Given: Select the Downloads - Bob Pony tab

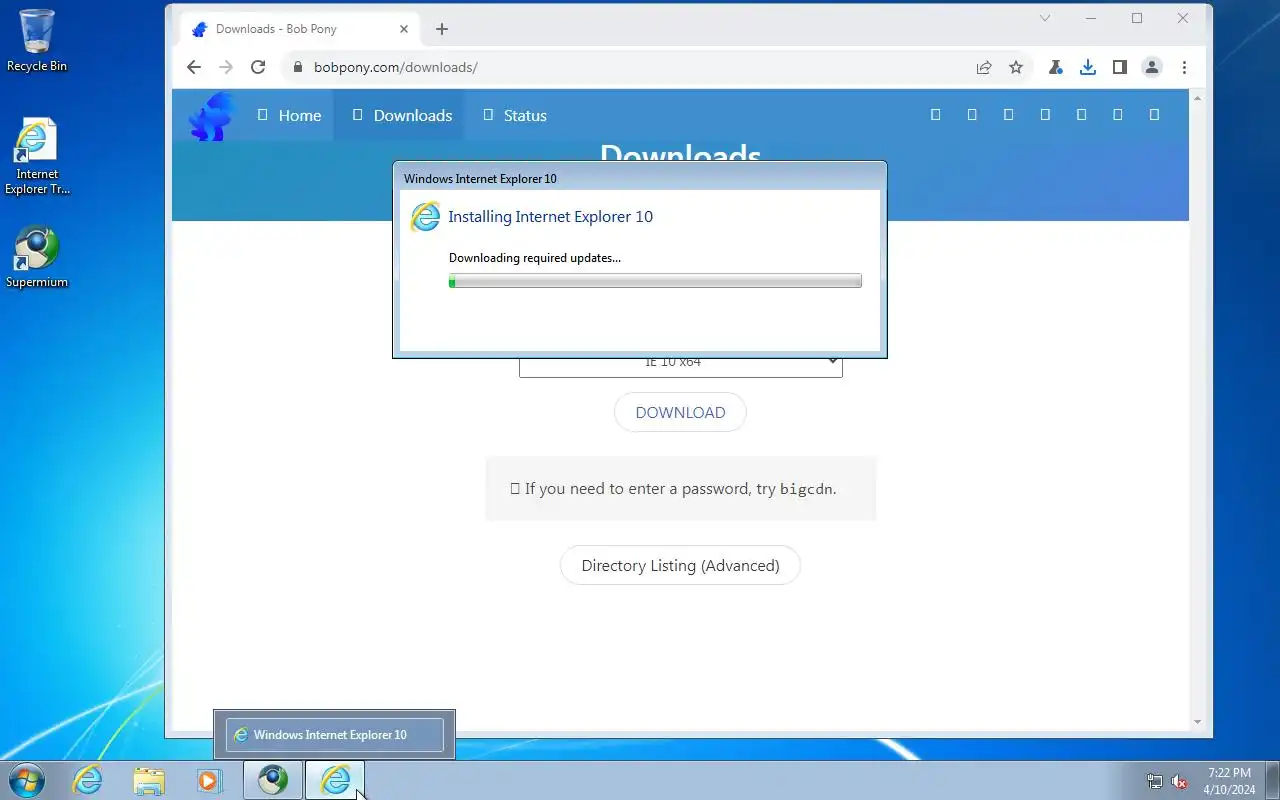Looking at the screenshot, I should (x=299, y=29).
